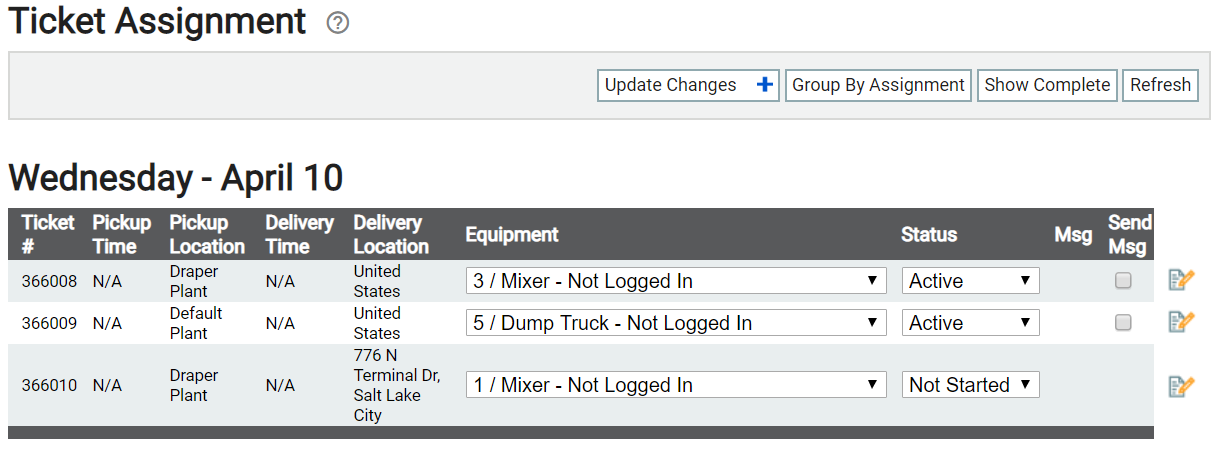Refresh the ticket list
The height and width of the screenshot is (450, 1220).
(1160, 85)
